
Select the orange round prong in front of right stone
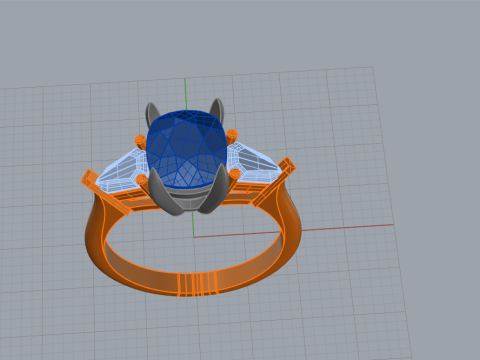233,177
